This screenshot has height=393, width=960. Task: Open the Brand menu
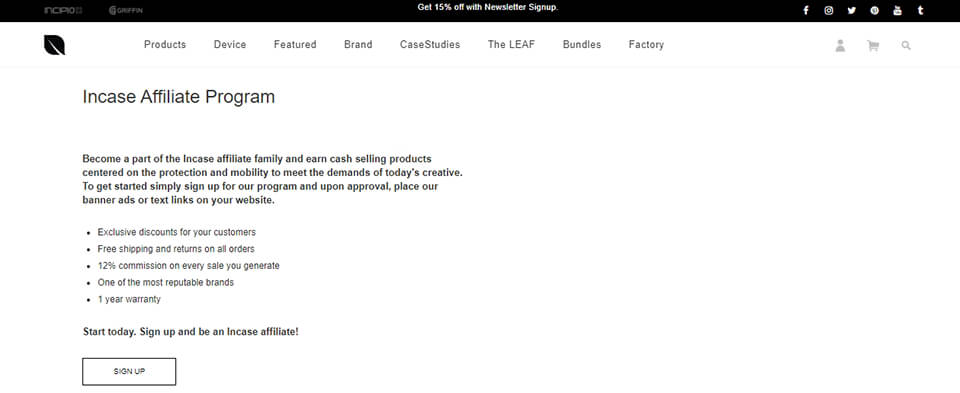coord(358,45)
